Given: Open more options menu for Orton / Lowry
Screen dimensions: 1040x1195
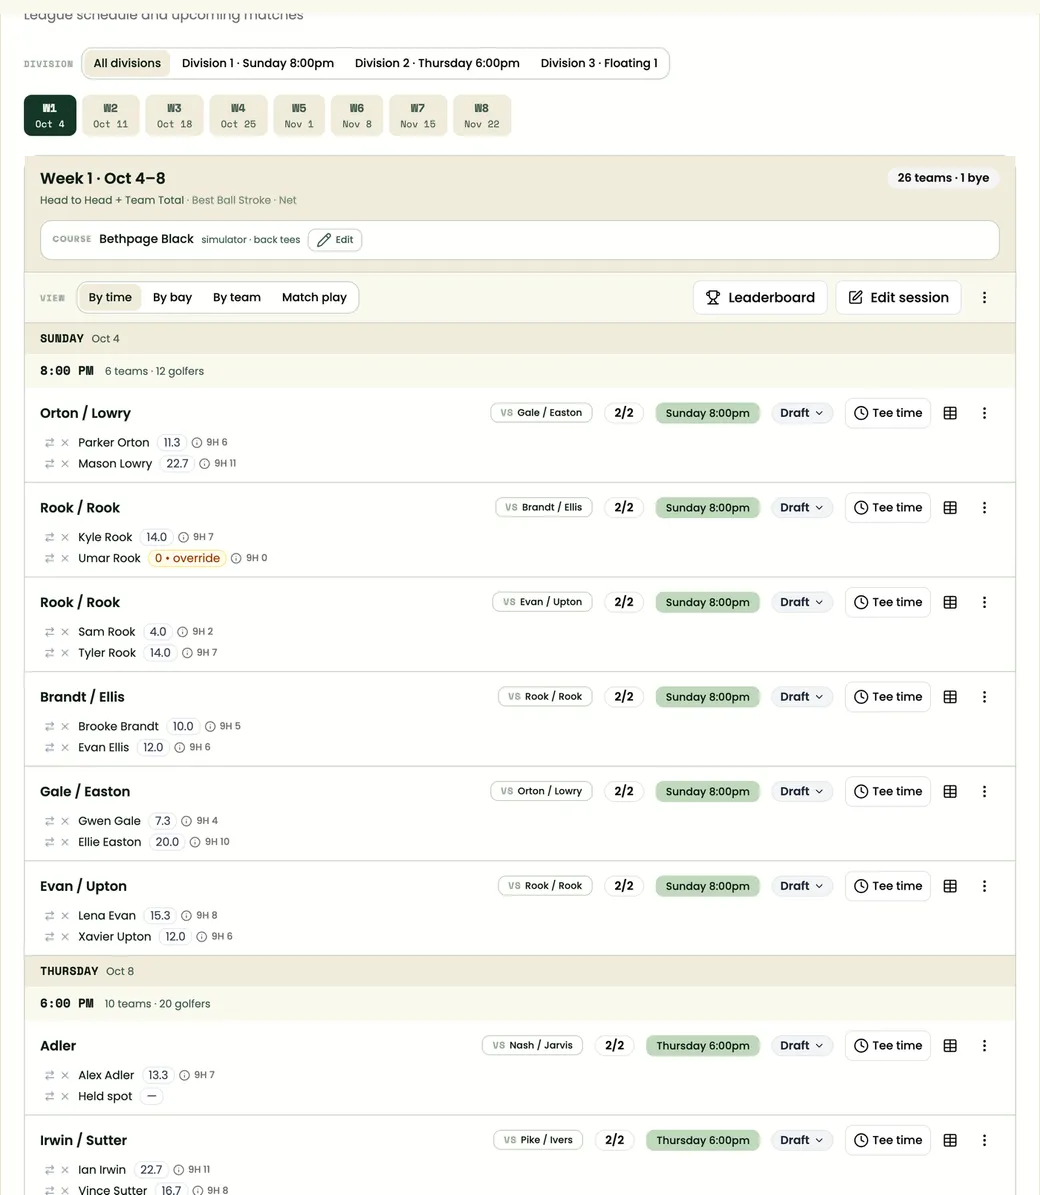Looking at the screenshot, I should (x=984, y=413).
